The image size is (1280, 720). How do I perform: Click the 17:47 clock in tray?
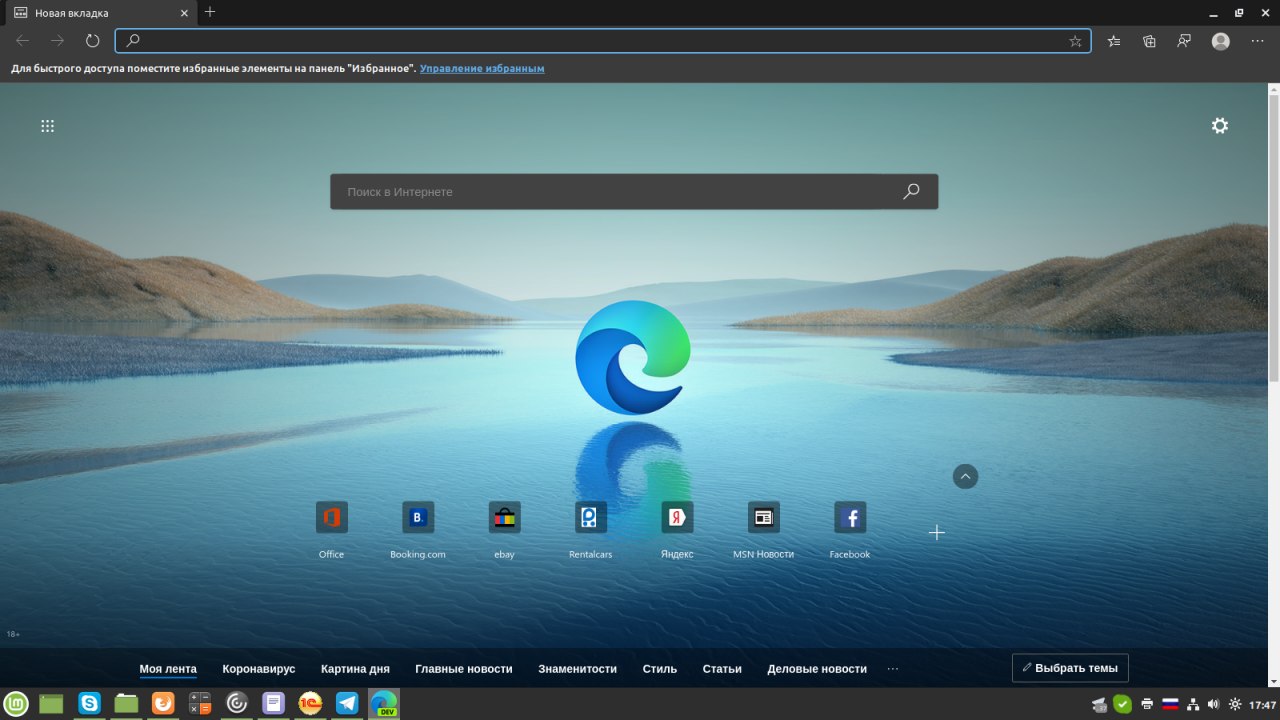[1263, 704]
